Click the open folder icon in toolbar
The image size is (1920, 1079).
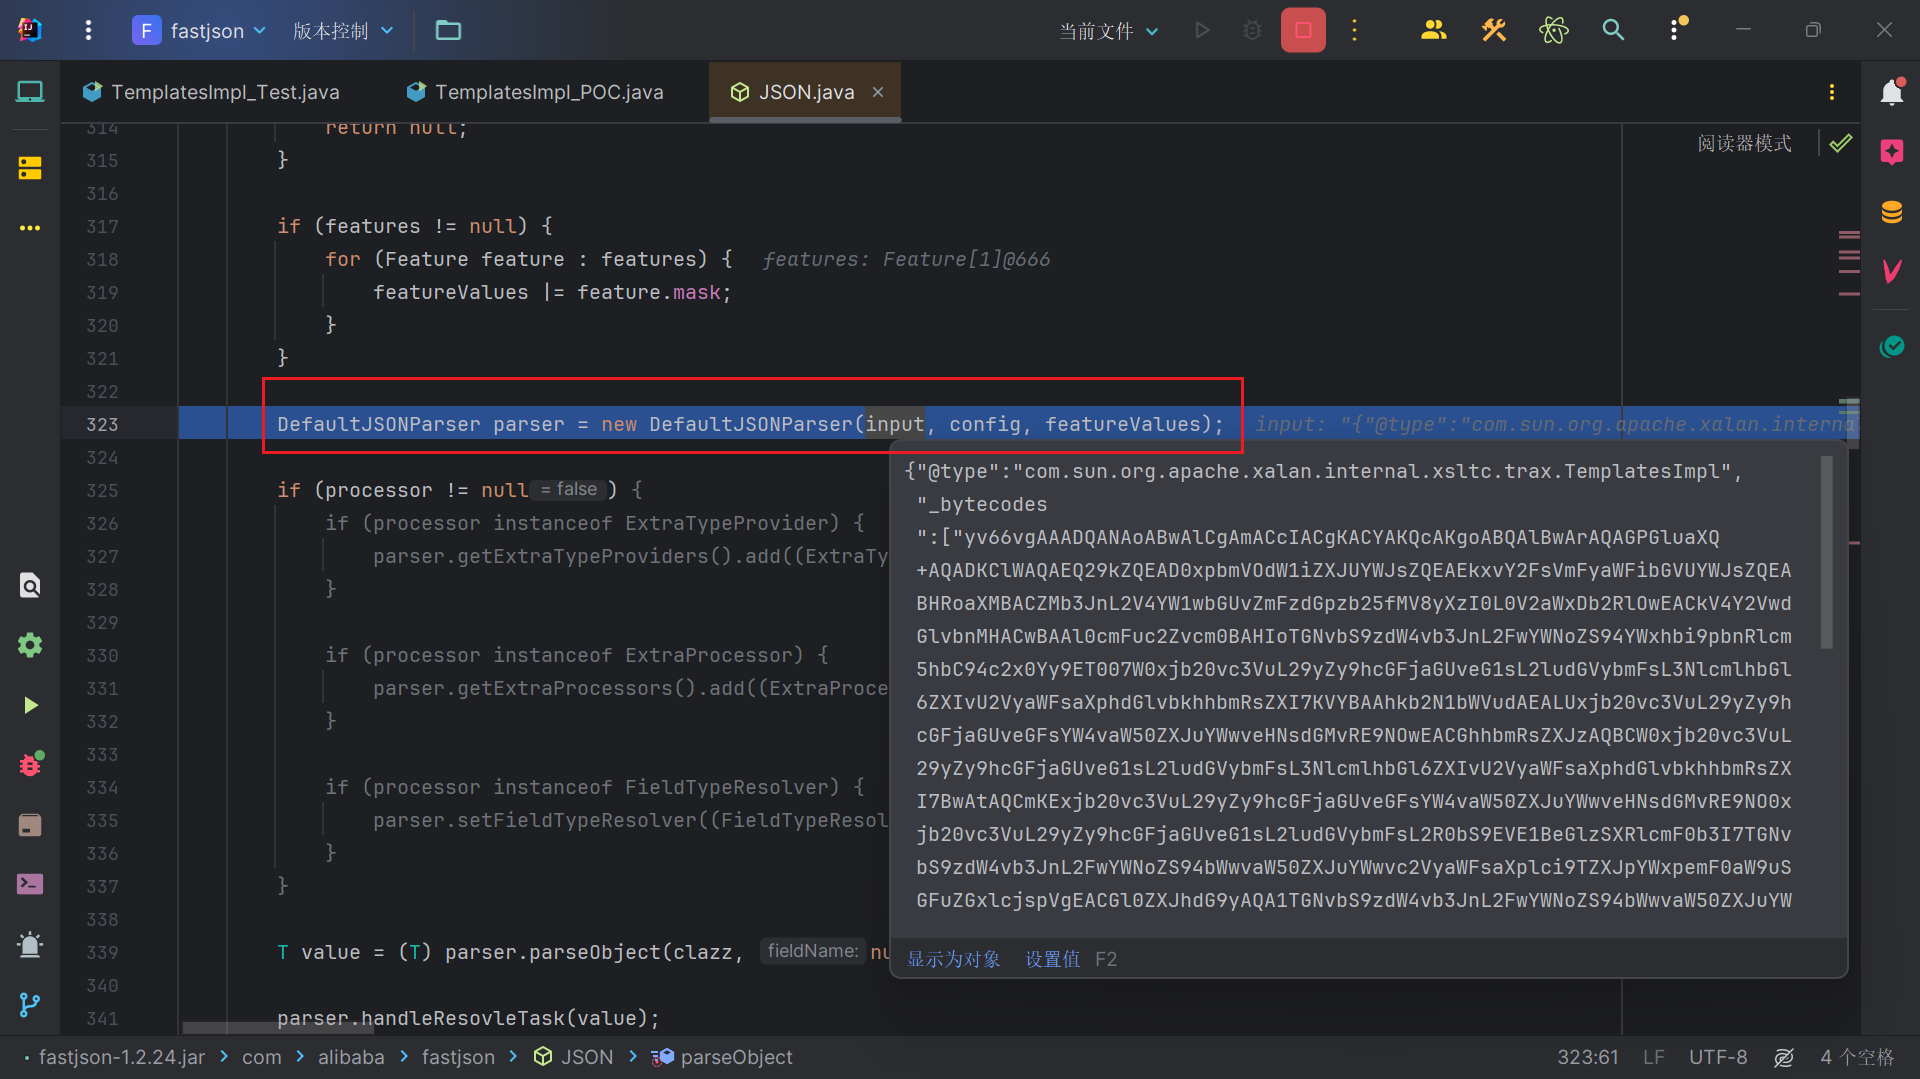[448, 30]
